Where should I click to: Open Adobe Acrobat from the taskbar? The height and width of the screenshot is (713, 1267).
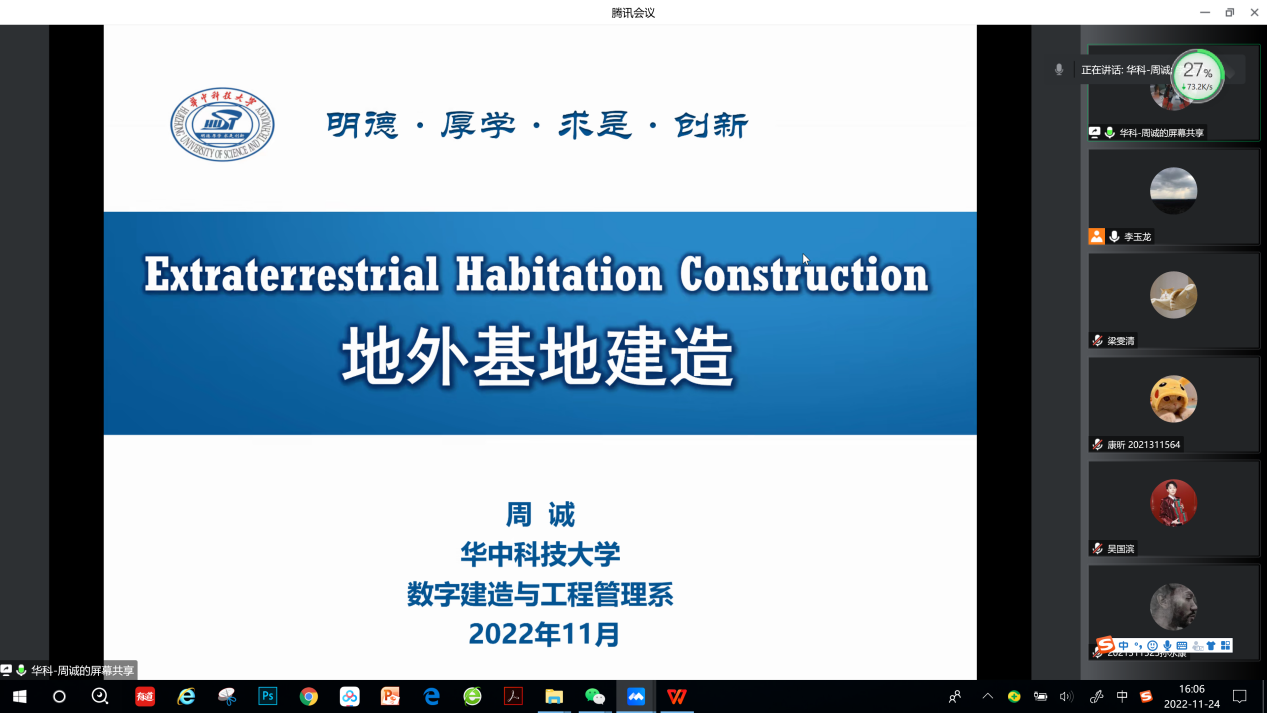513,696
